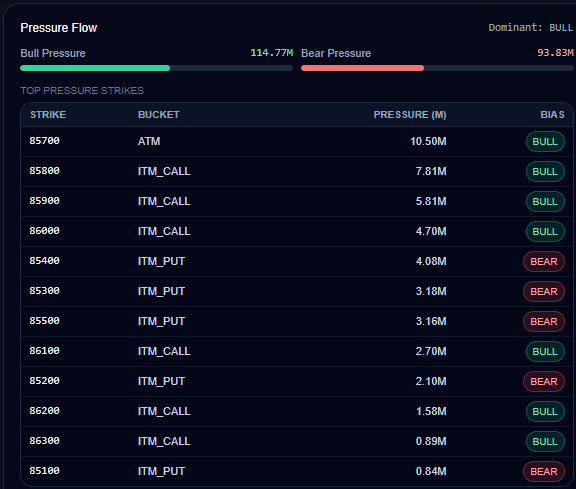This screenshot has width=576, height=489.
Task: Click the ATM bucket cell
Action: coord(149,141)
